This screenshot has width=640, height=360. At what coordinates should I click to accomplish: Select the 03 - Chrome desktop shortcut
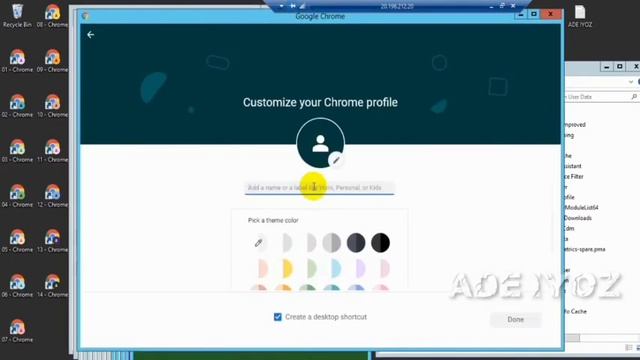pos(17,151)
